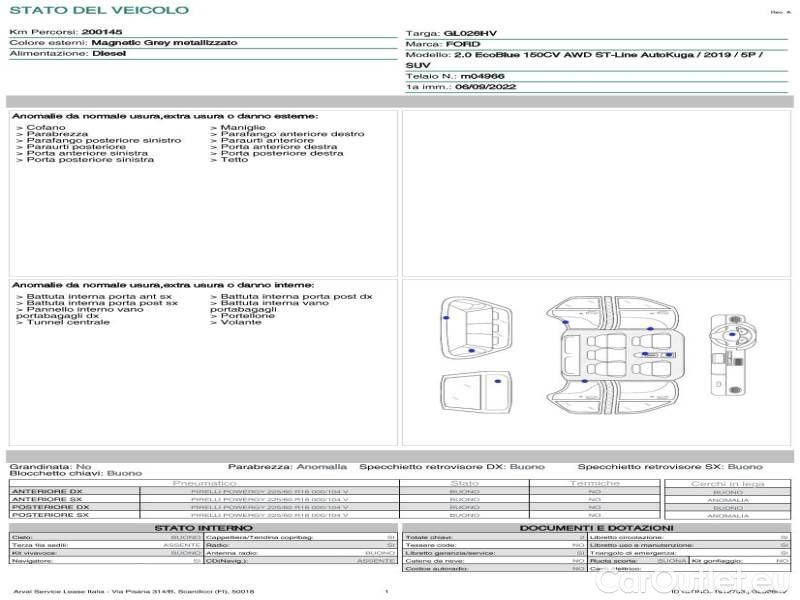Image resolution: width=800 pixels, height=600 pixels.
Task: Select the "Porta posteriore sinistra" entry
Action: pos(90,160)
